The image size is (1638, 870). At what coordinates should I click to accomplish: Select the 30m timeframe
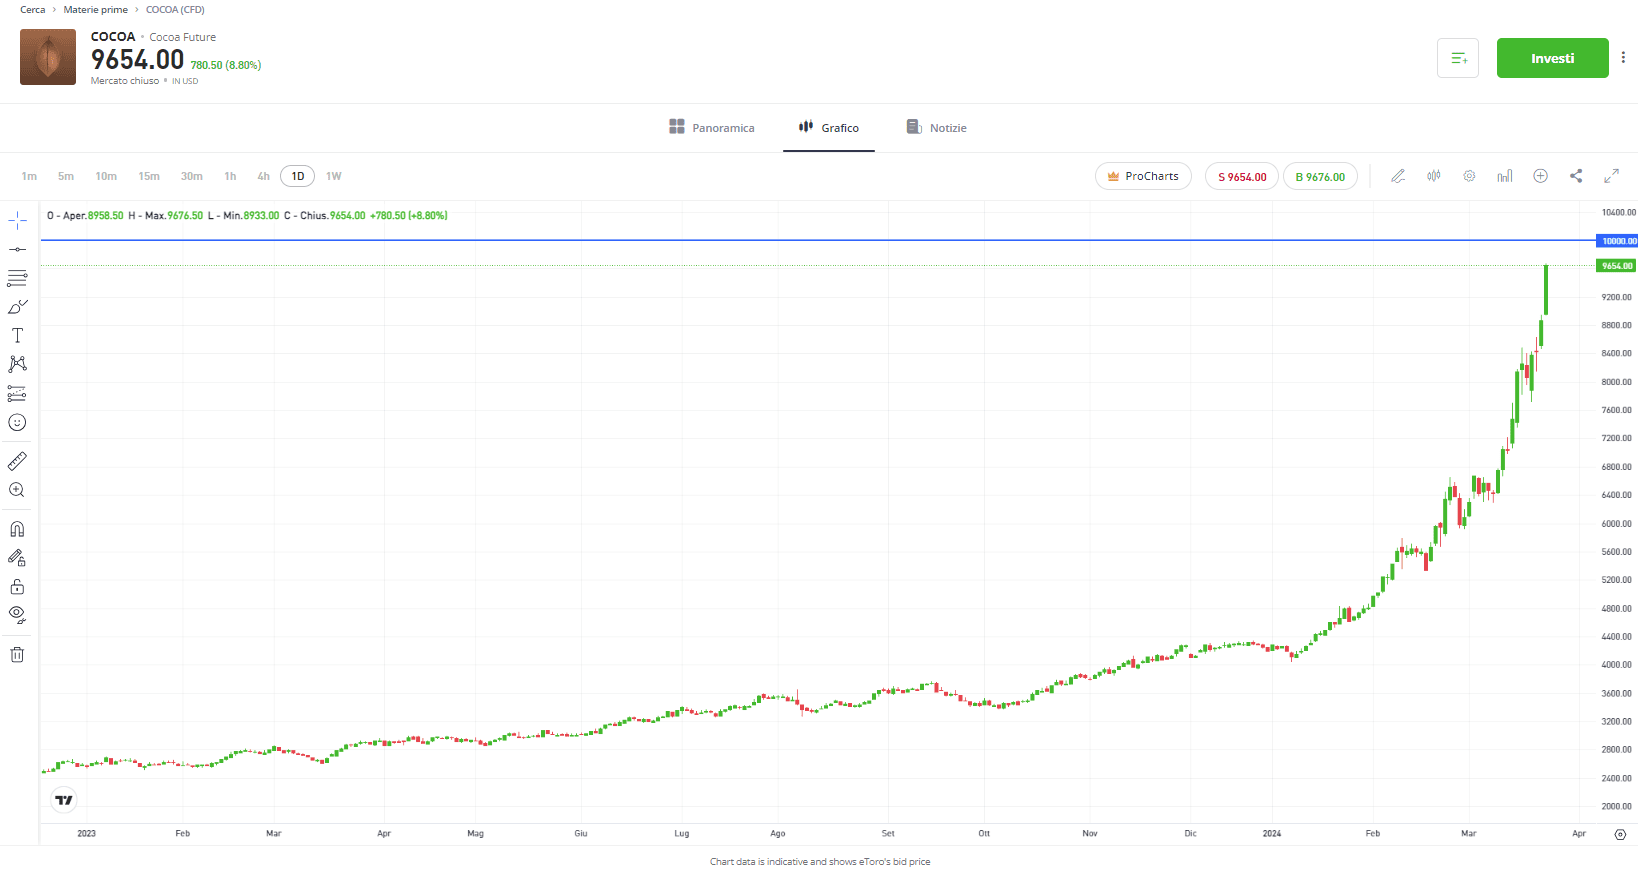(x=192, y=176)
